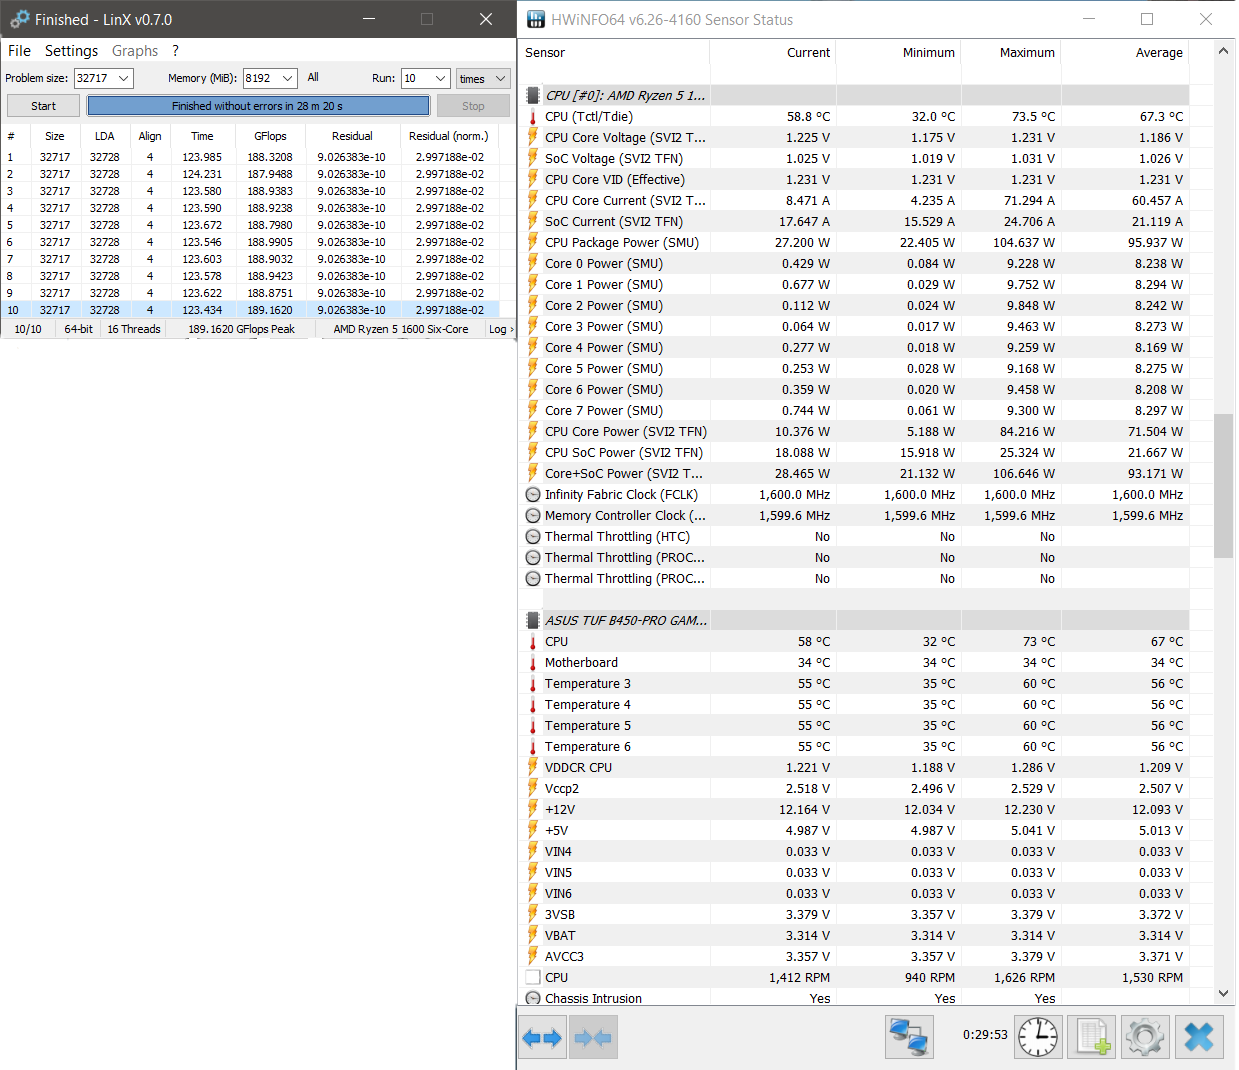Click the Minimum column header in HWiNFO

tap(928, 53)
